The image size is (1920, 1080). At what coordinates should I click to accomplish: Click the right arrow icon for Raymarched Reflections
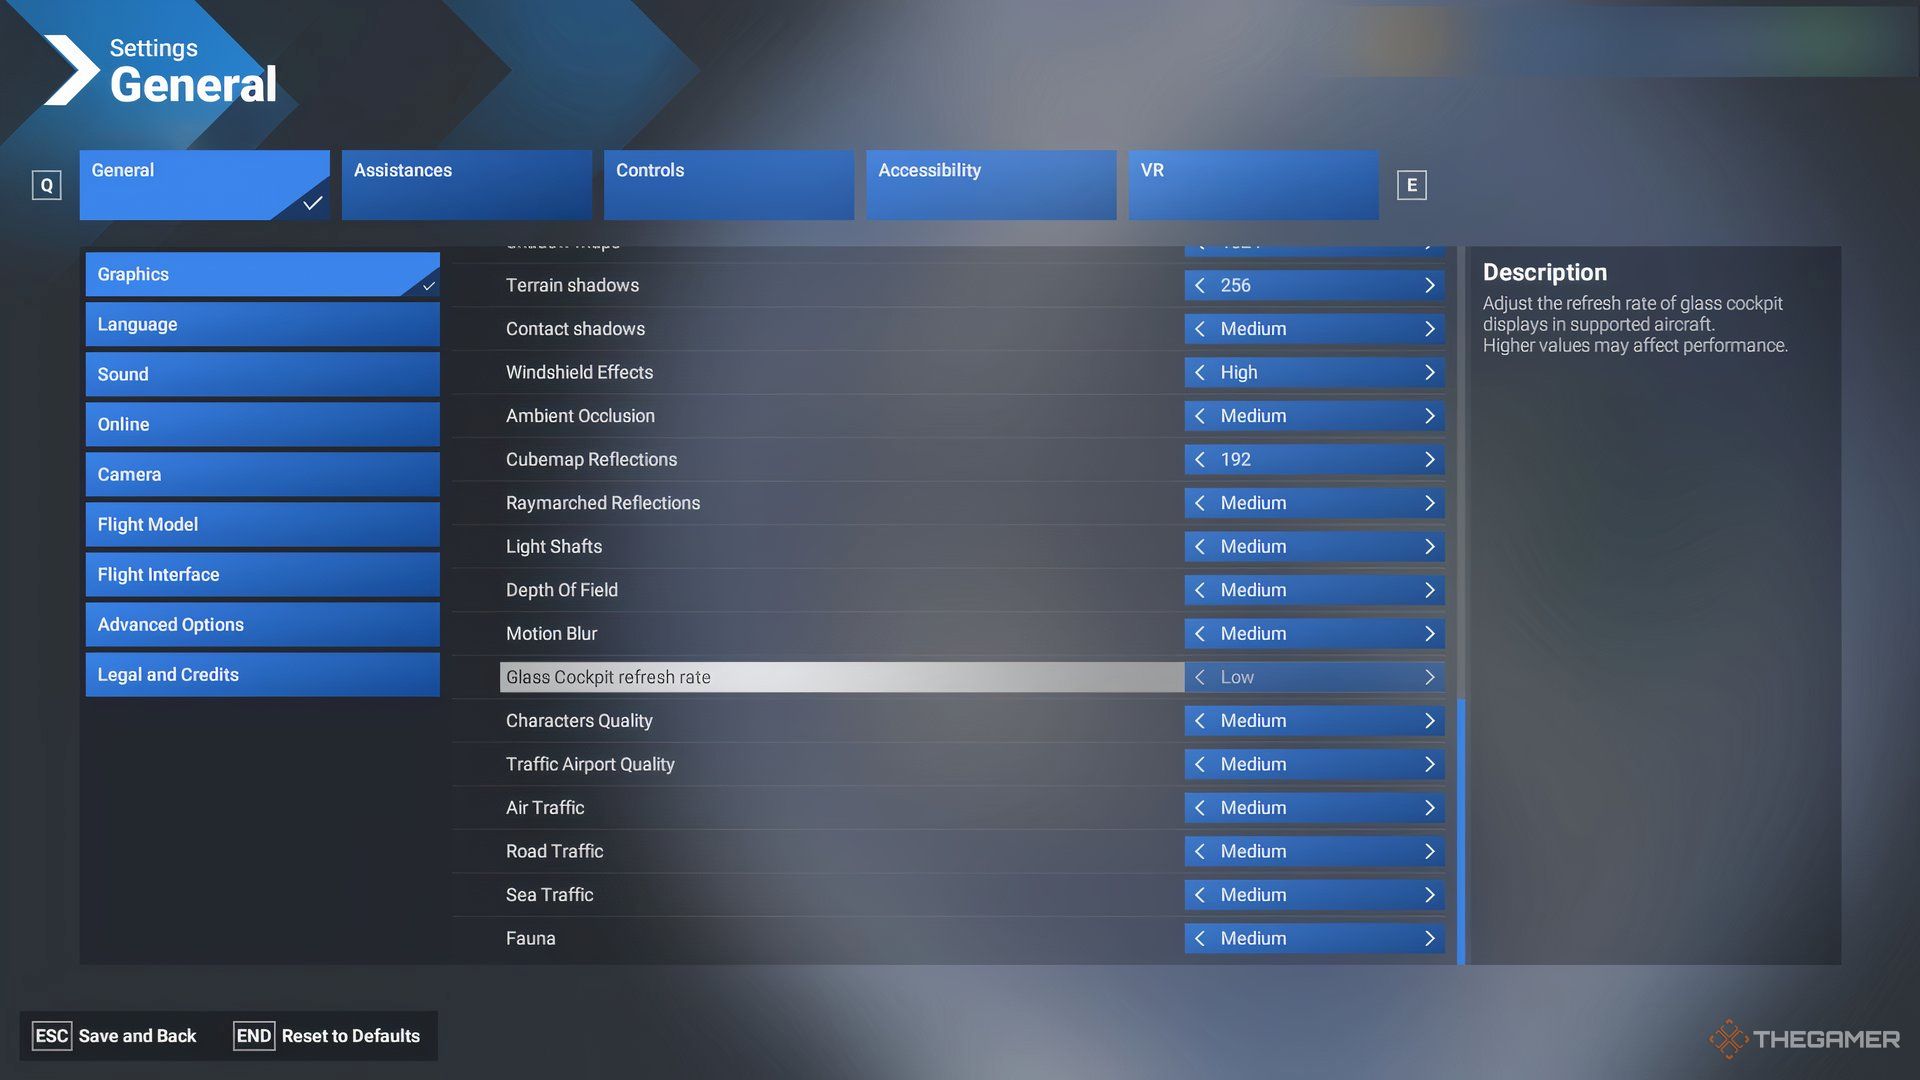point(1428,502)
